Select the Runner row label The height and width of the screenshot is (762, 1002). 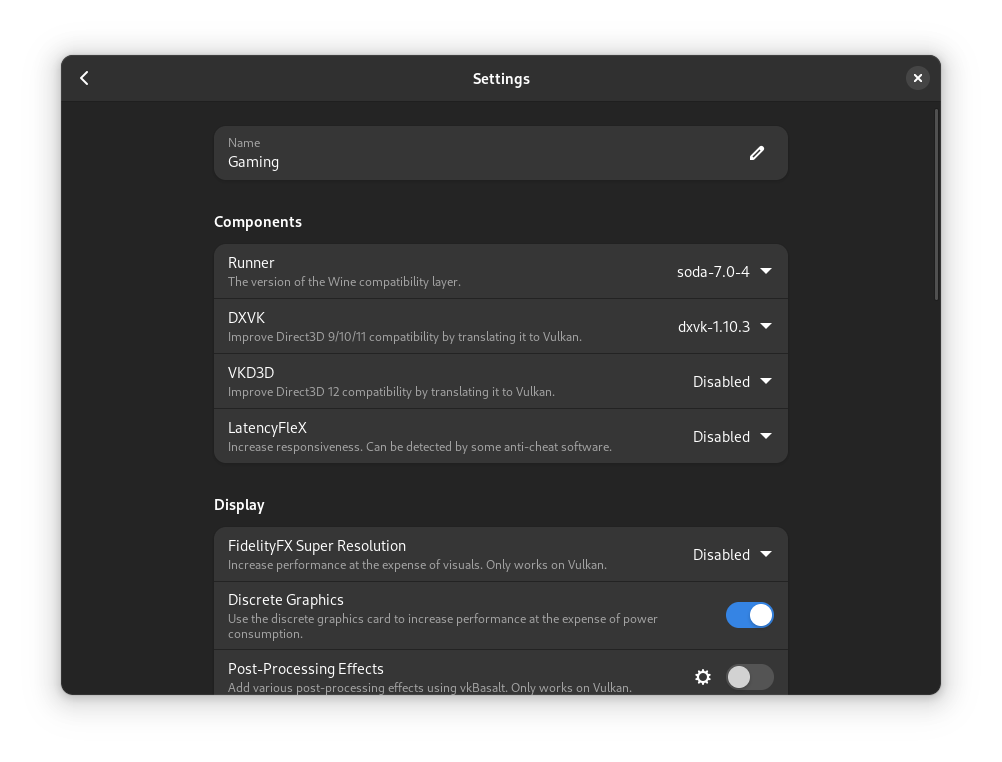click(251, 263)
